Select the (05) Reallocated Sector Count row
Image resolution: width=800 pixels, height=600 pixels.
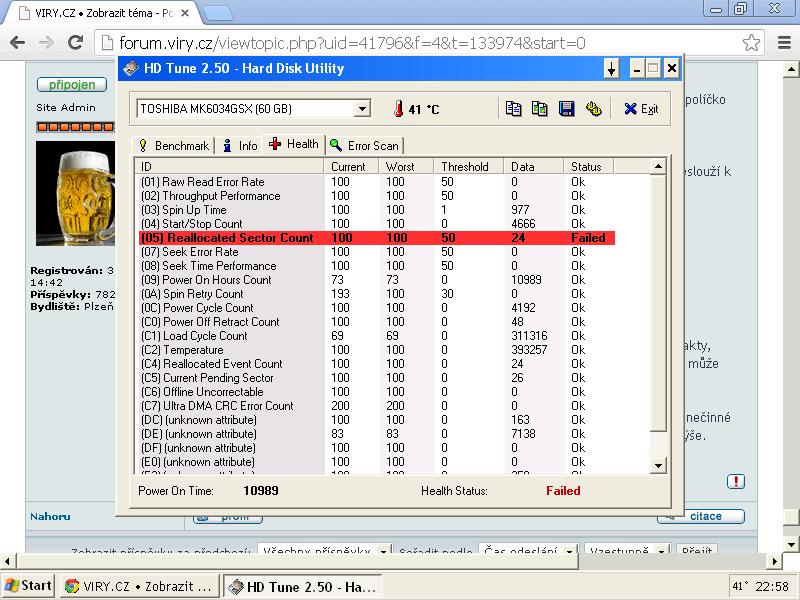point(377,238)
